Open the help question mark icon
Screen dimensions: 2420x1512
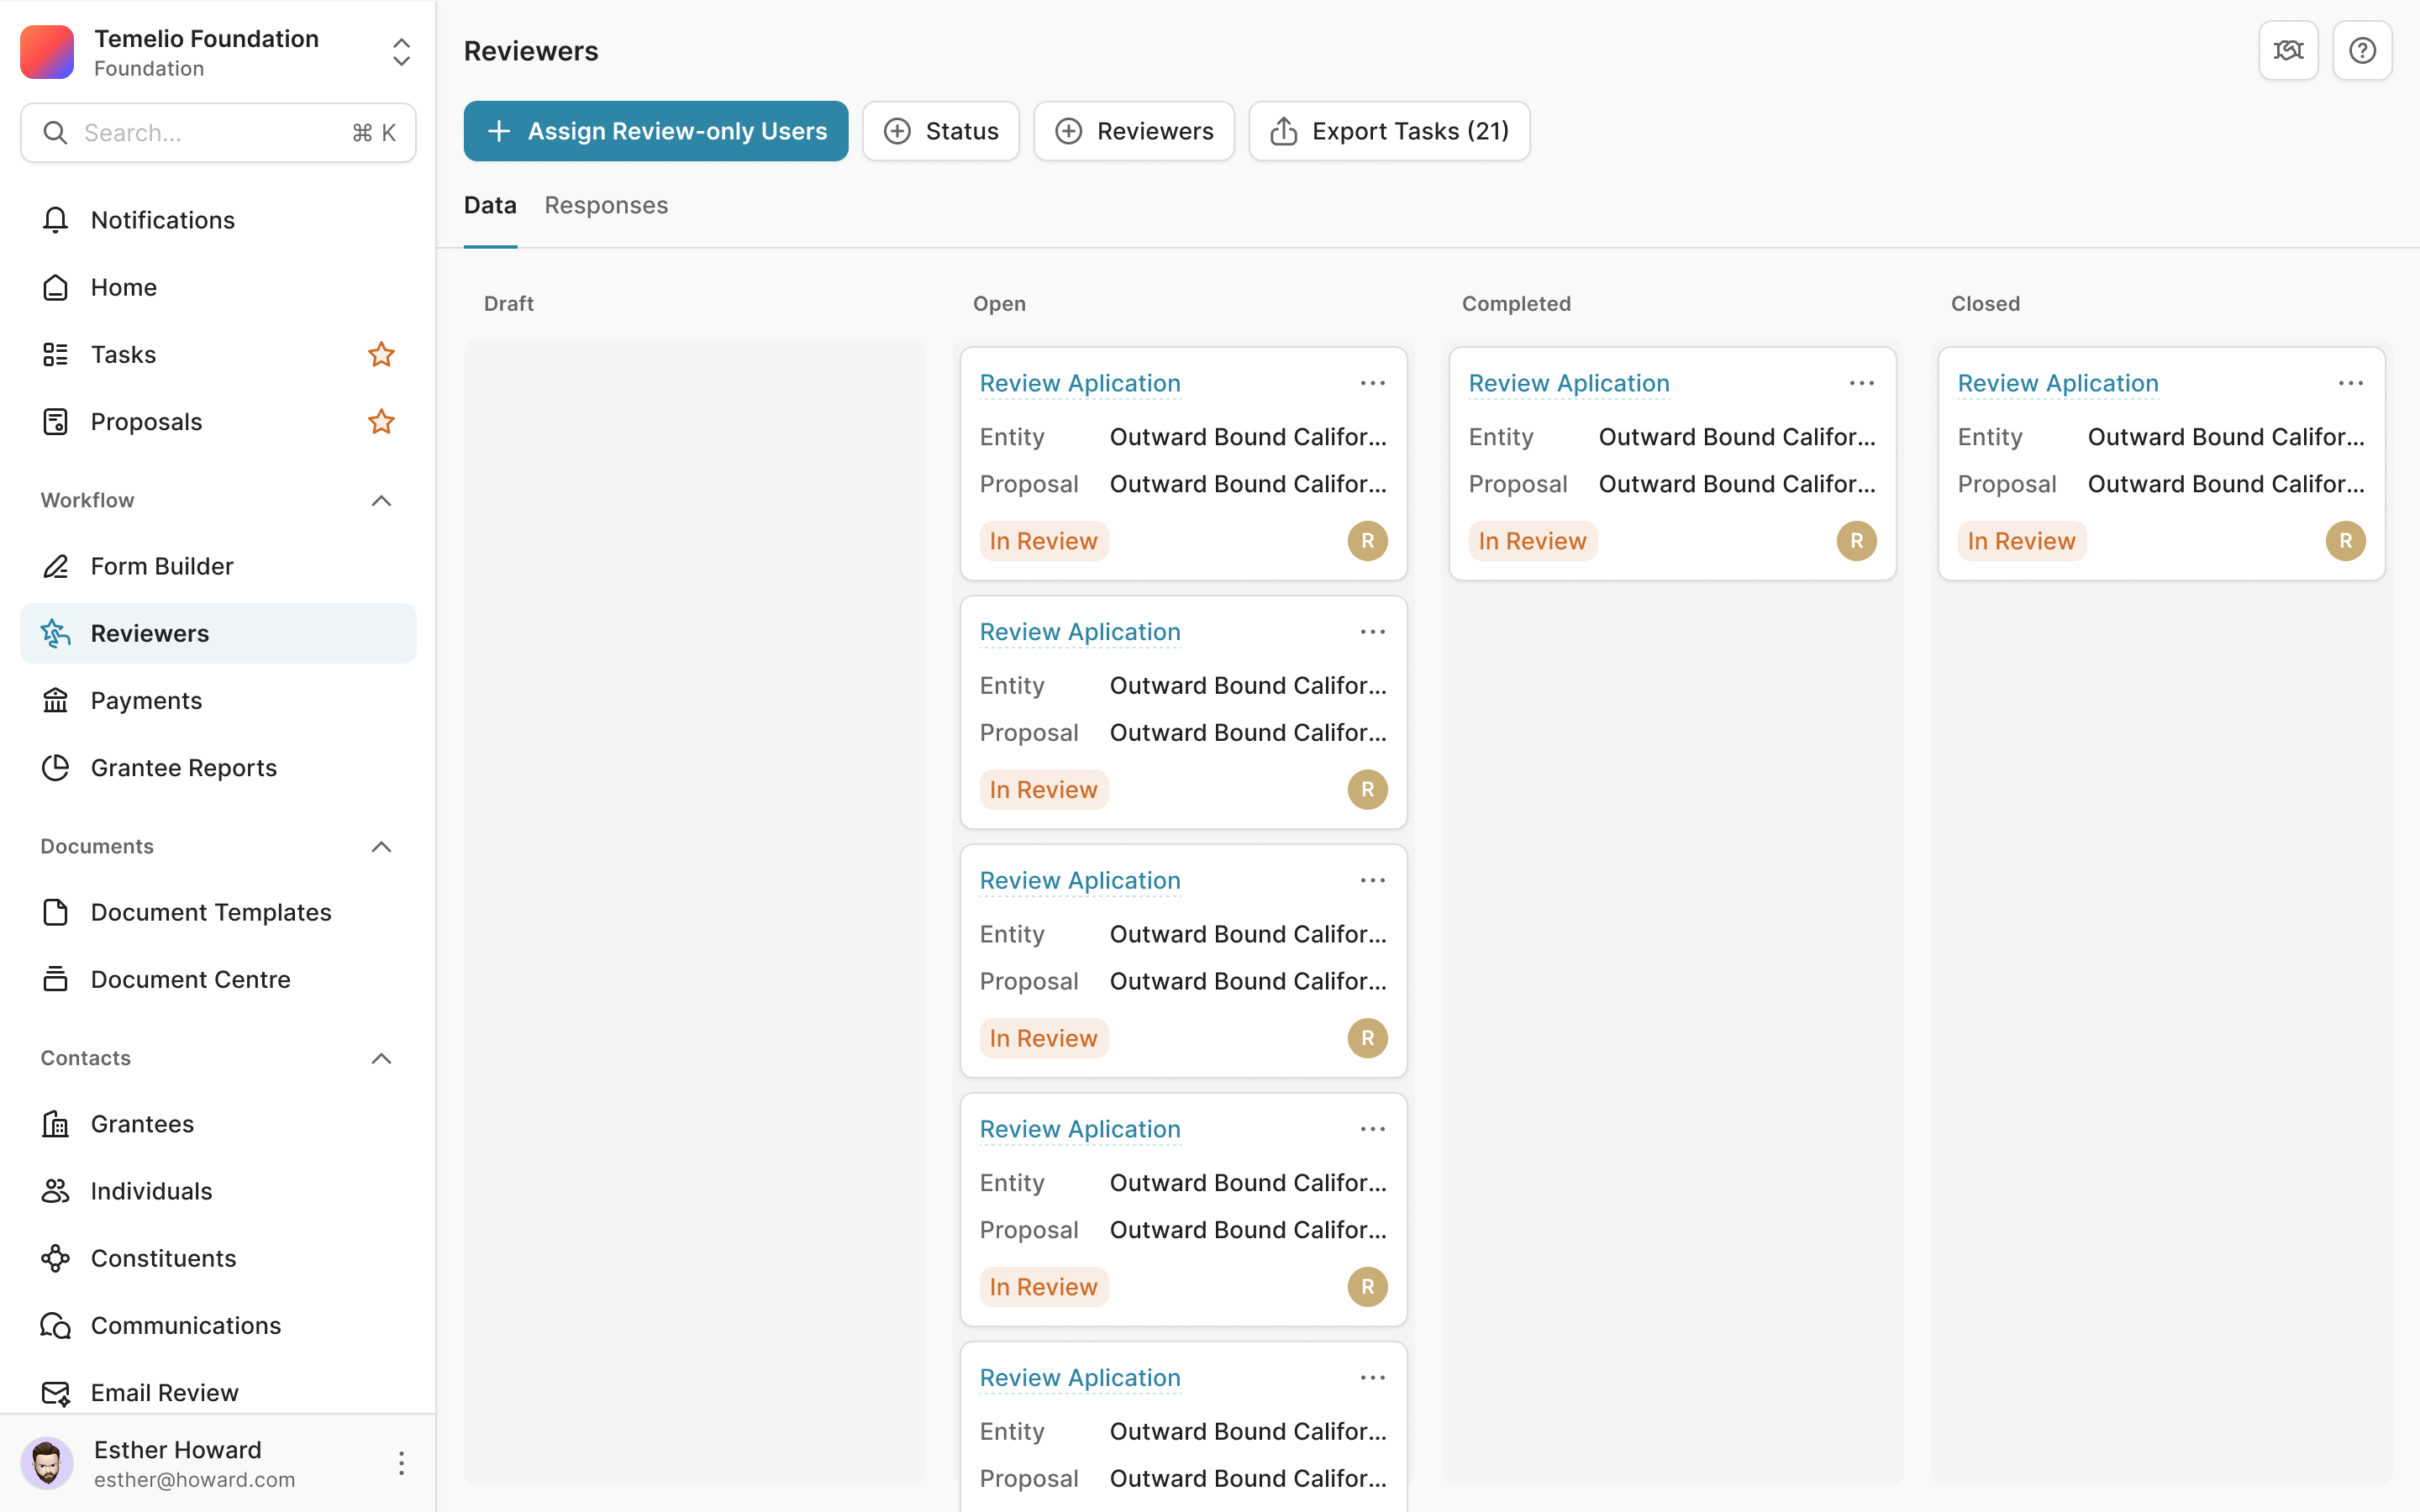pyautogui.click(x=2361, y=50)
